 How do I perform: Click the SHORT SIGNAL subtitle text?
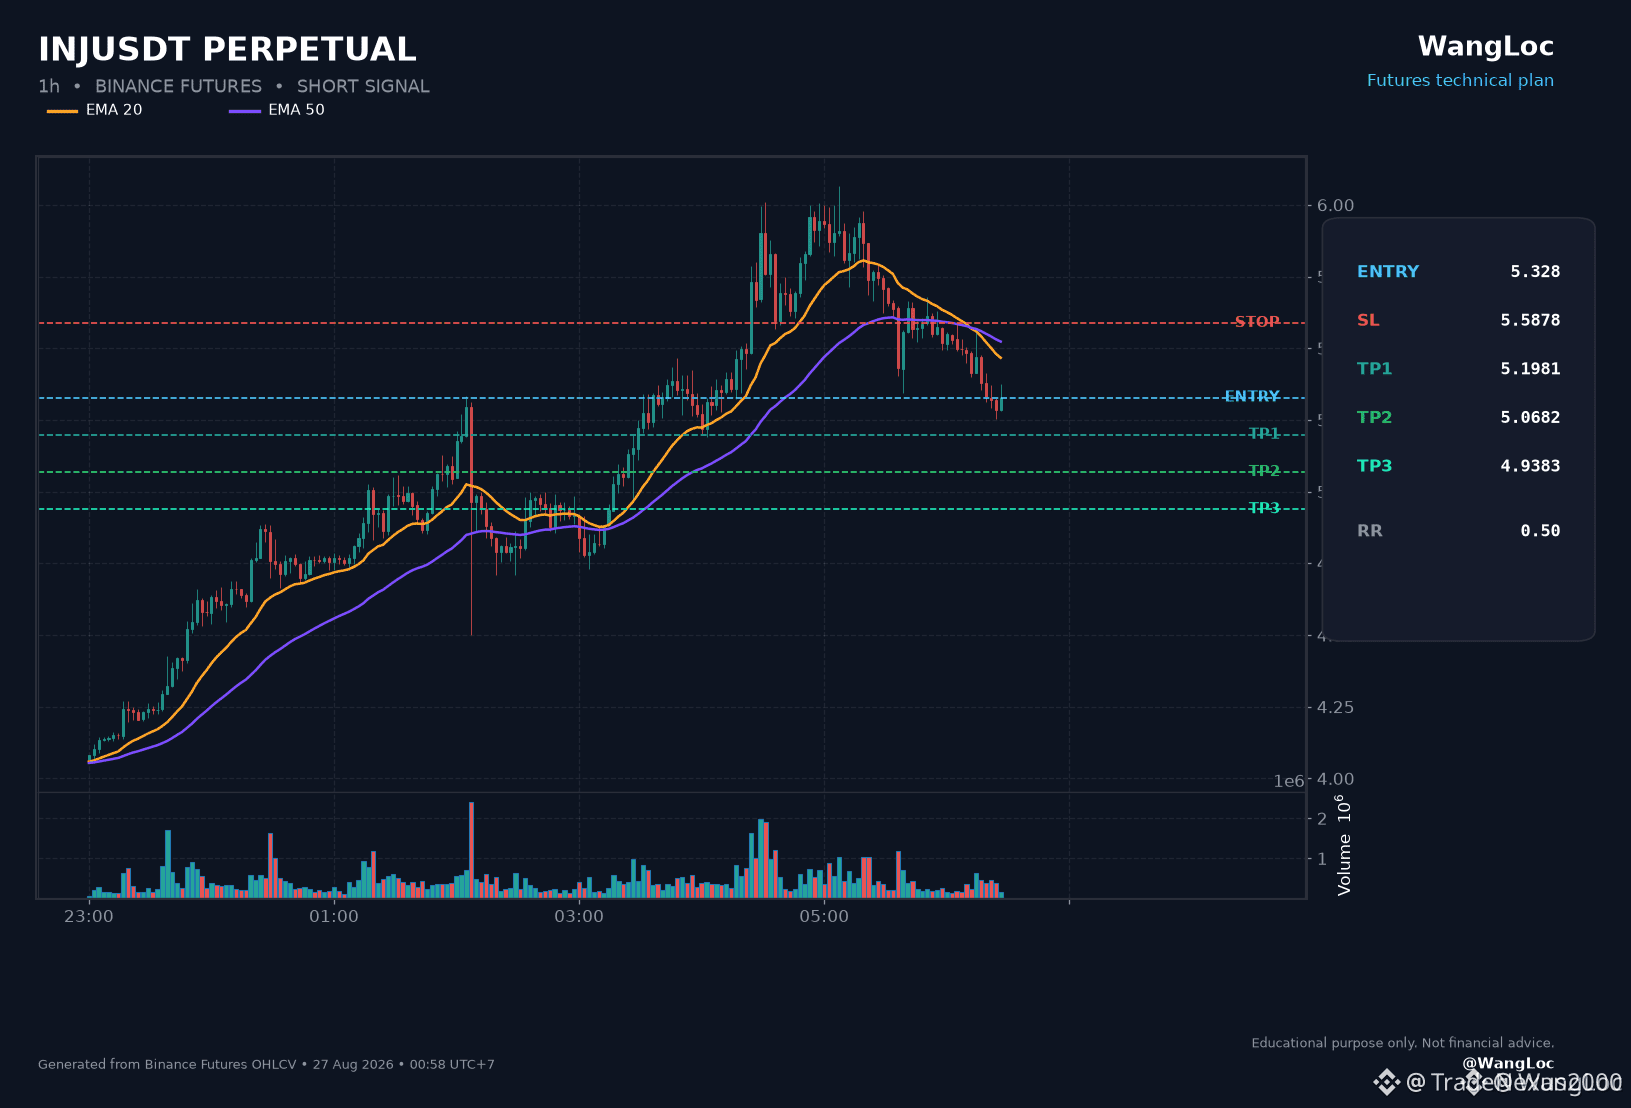[363, 86]
